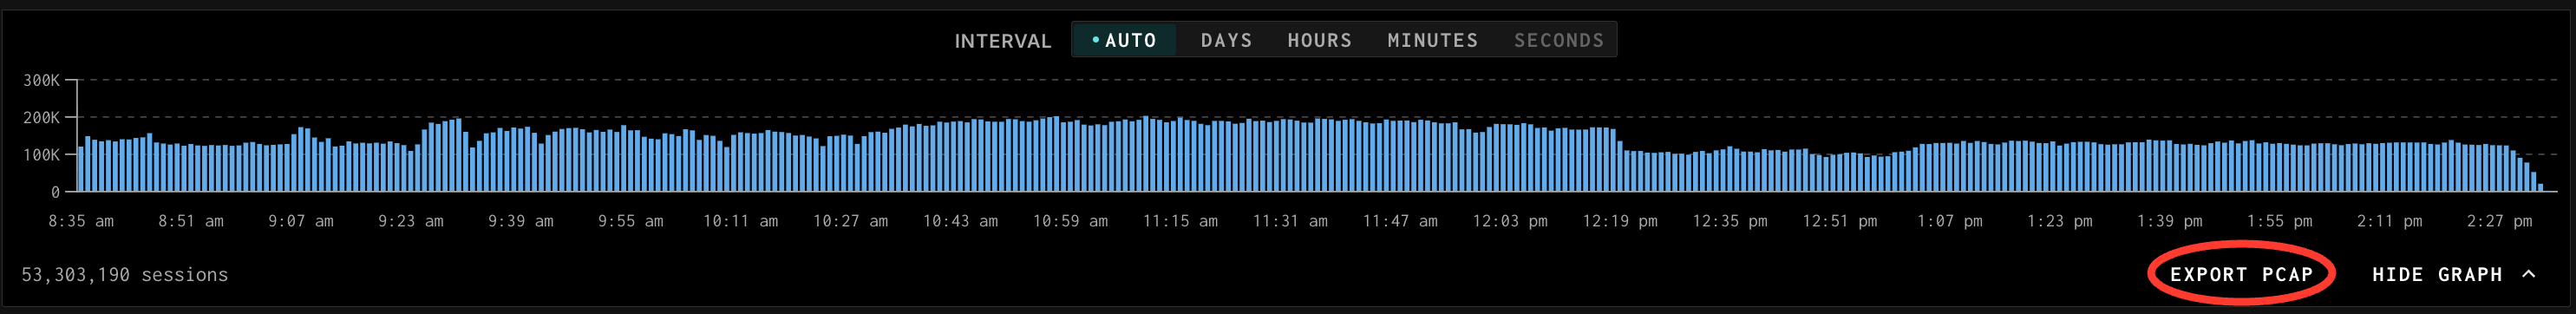Click the 53,303,190 sessions count

coord(125,274)
